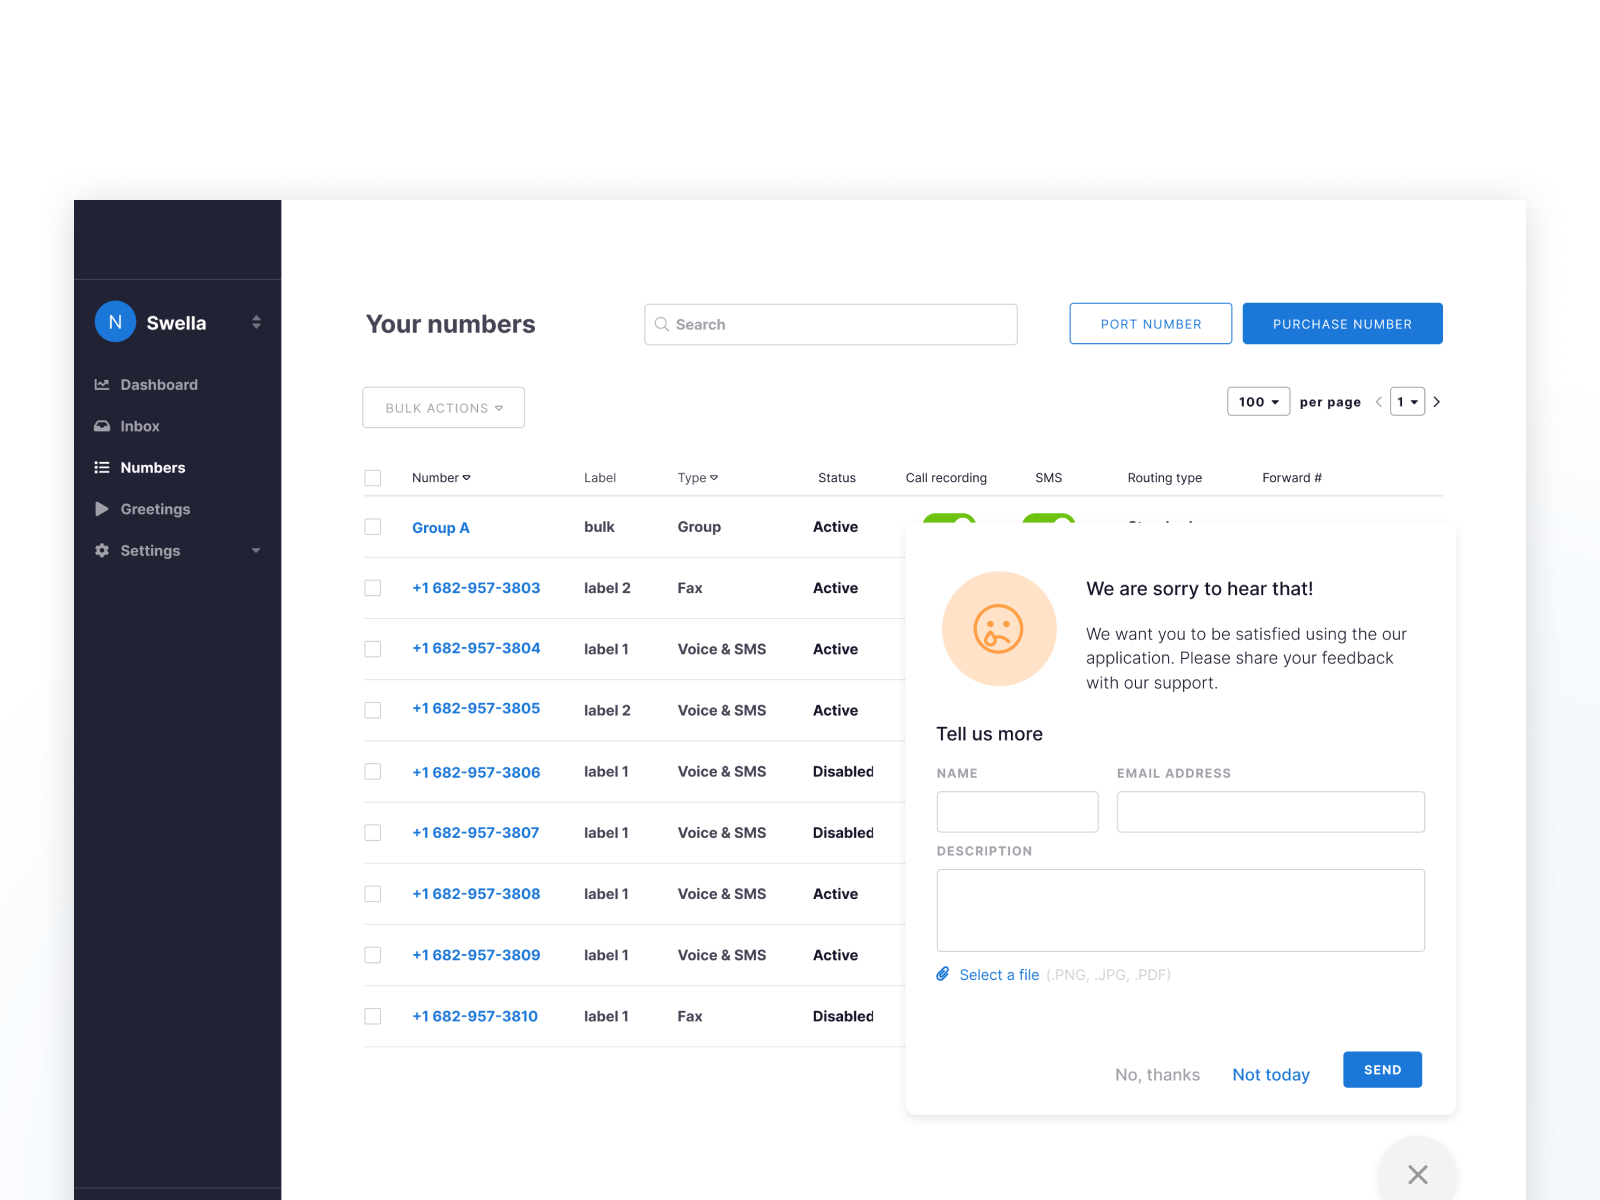Go to the Inbox section
The height and width of the screenshot is (1200, 1600).
tap(139, 426)
